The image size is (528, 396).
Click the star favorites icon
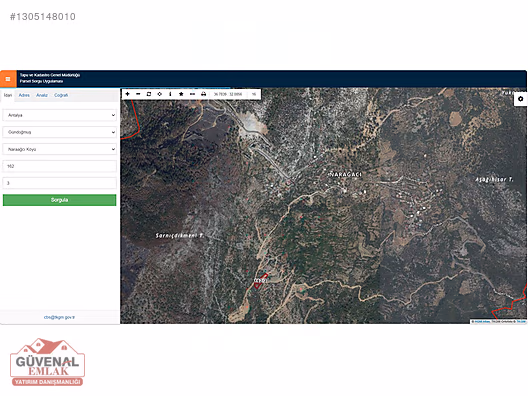181,94
